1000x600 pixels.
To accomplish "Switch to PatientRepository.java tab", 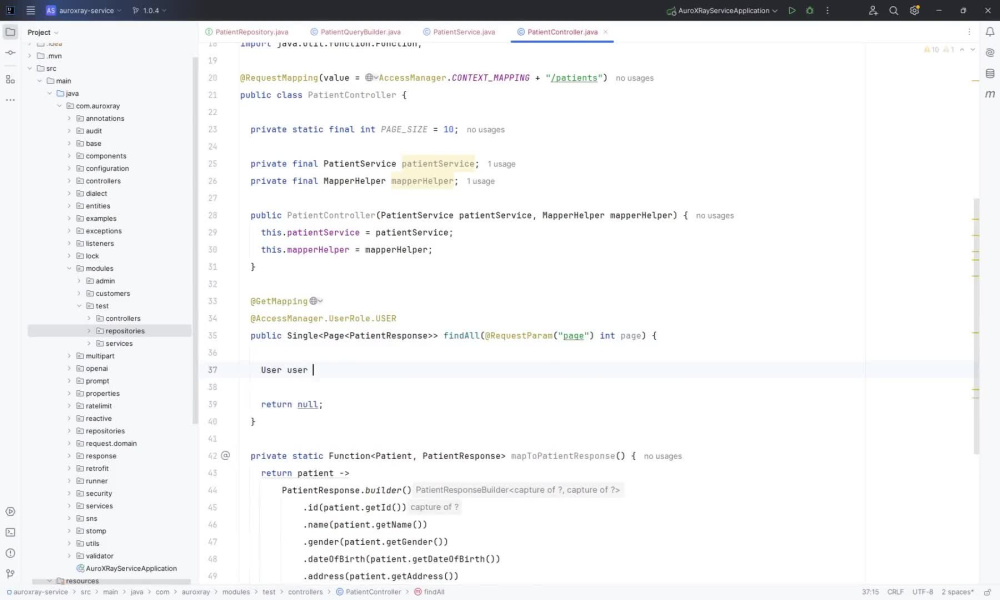I will coord(247,32).
